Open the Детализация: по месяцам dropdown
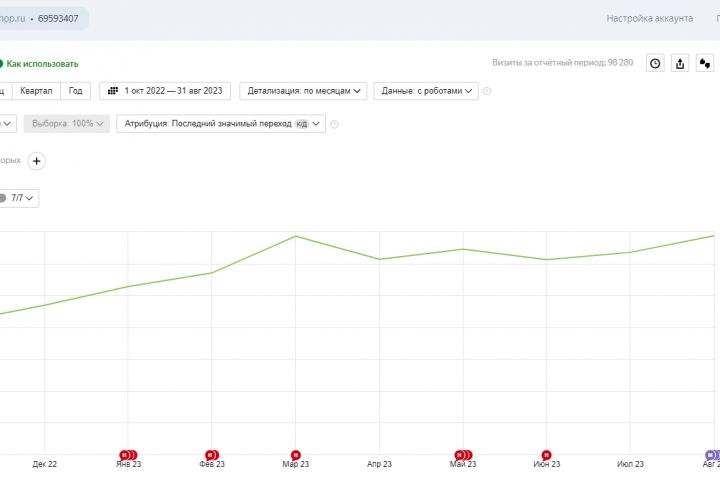Viewport: 720px width, 480px height. point(303,91)
